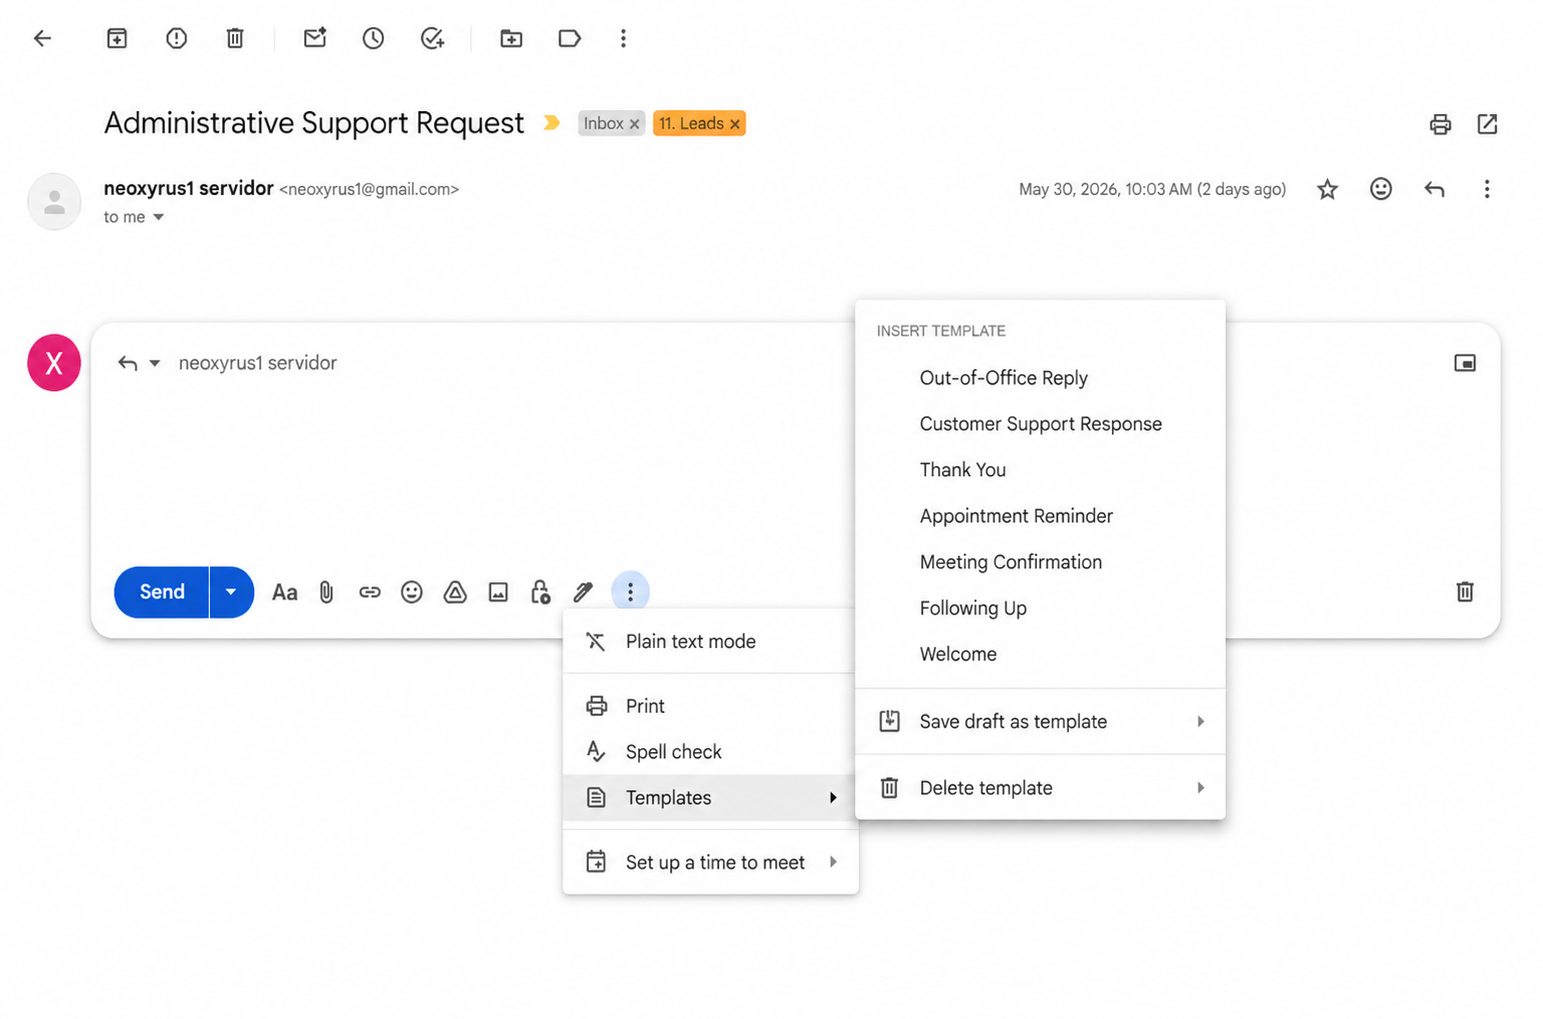Expand Delete template submenu
The height and width of the screenshot is (1019, 1543).
[1040, 788]
